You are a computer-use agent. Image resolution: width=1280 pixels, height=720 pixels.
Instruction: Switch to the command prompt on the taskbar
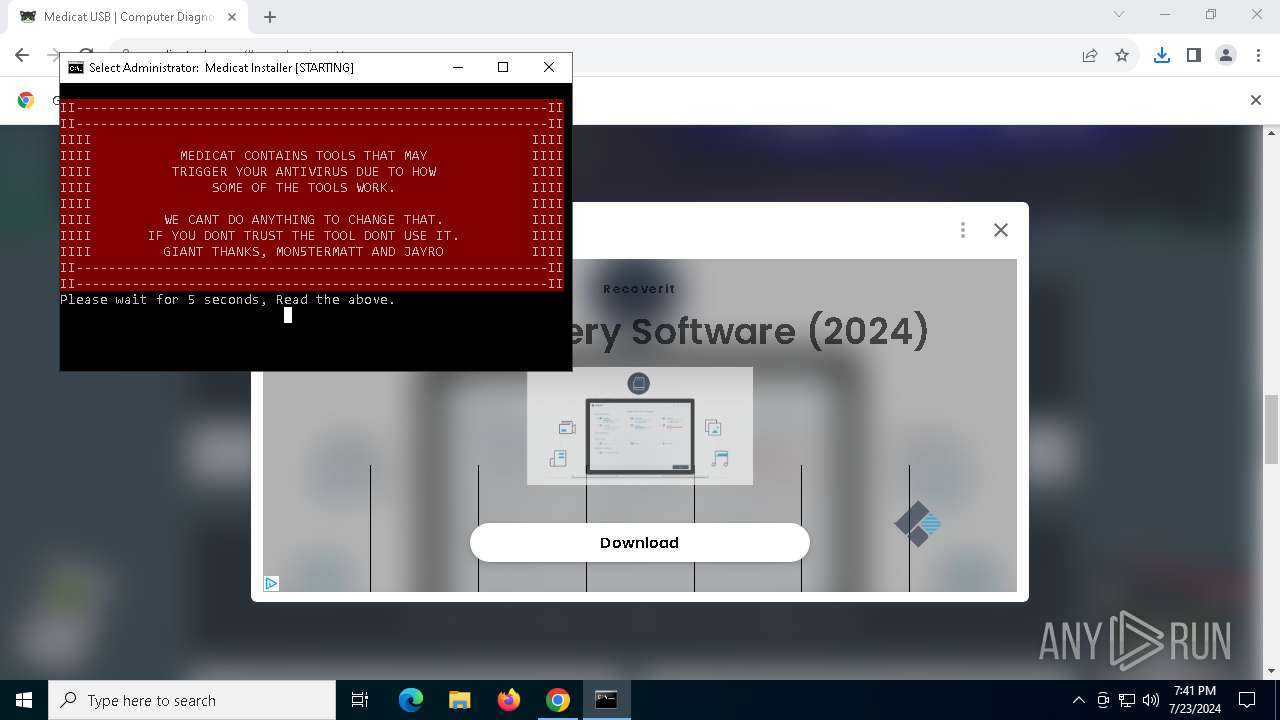pos(606,700)
